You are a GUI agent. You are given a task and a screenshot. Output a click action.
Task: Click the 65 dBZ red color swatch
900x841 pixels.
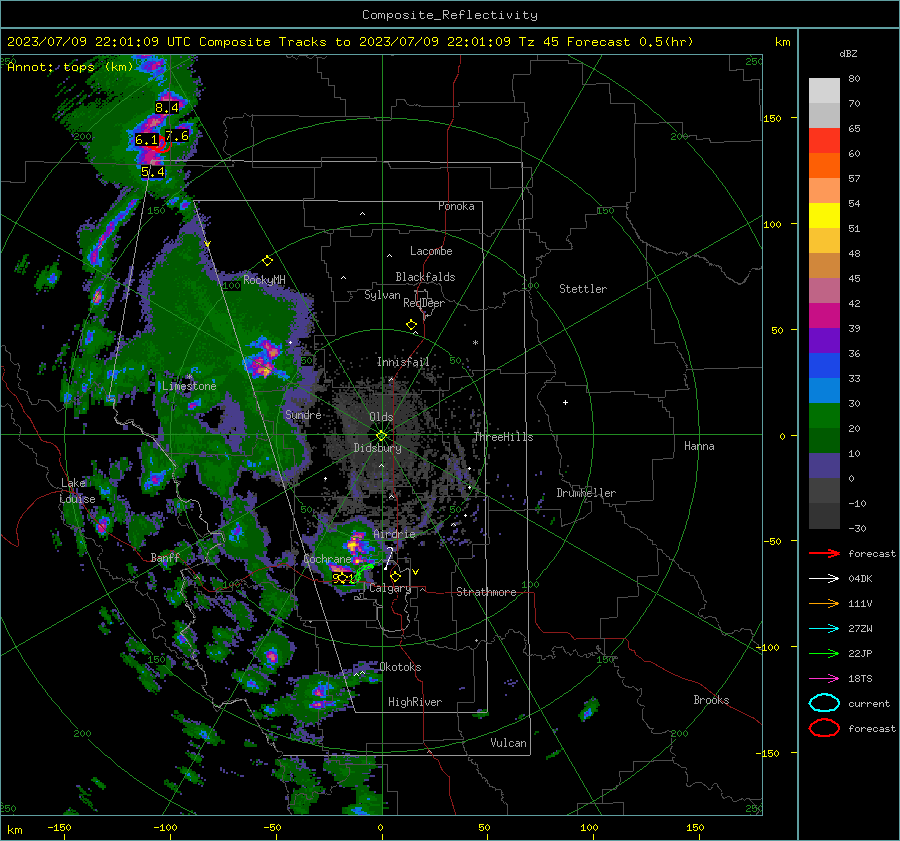824,140
